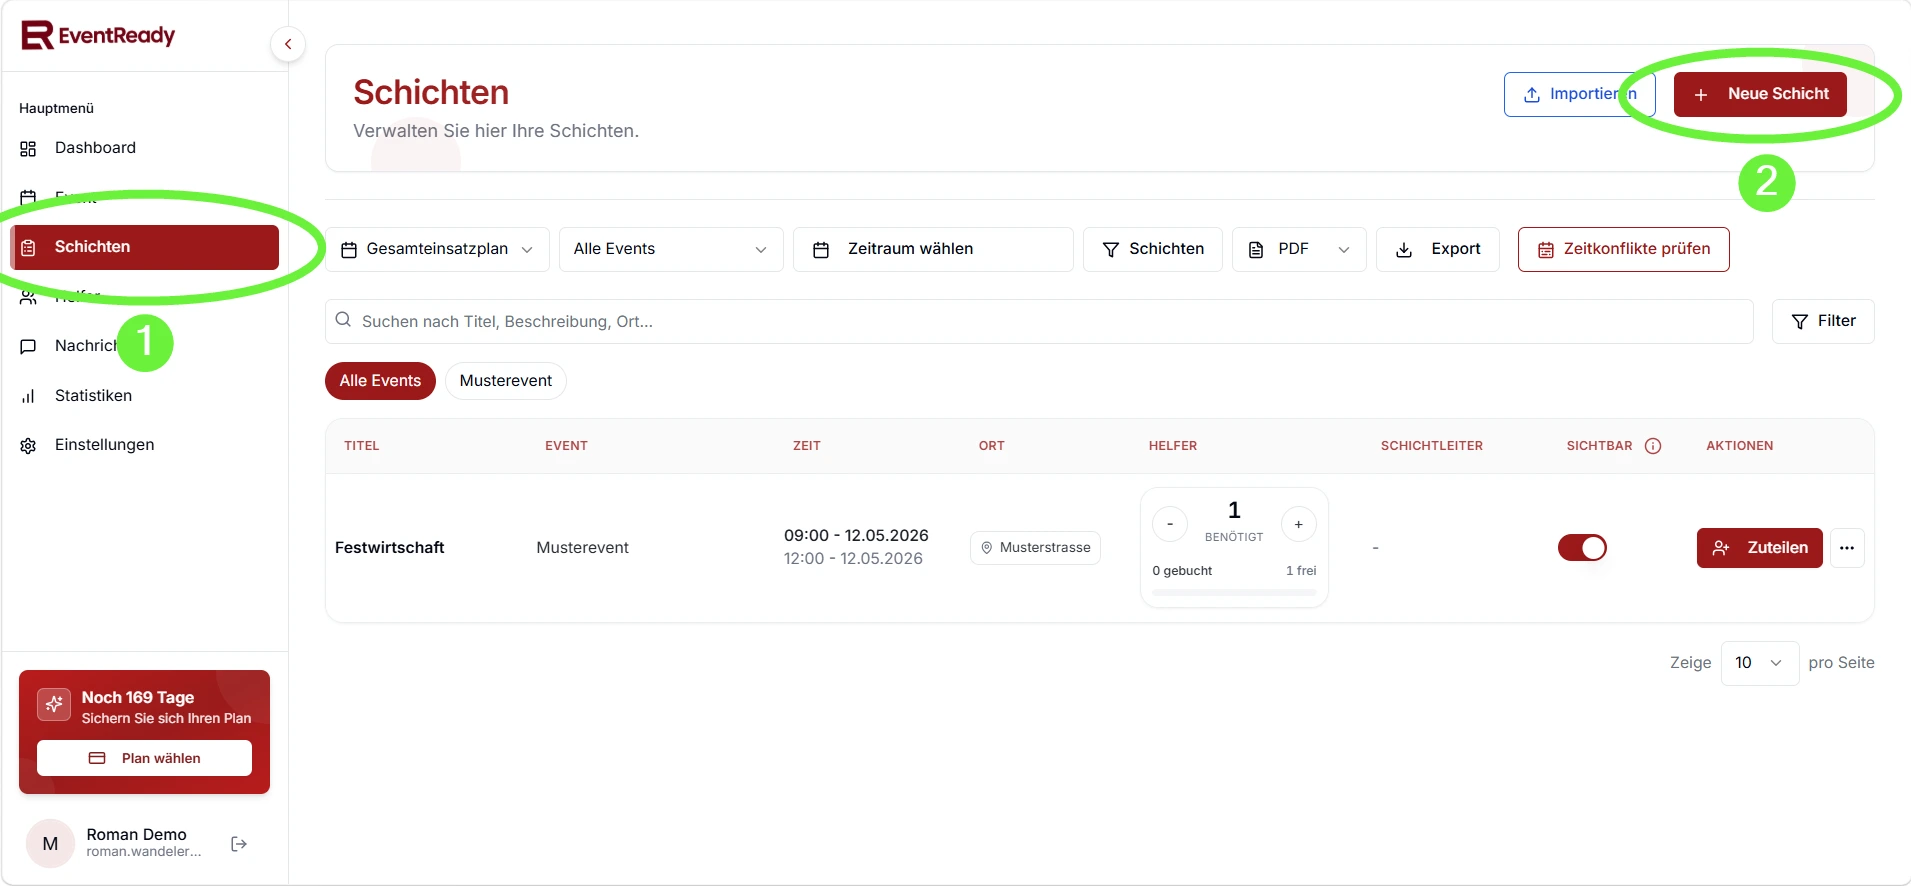1911x886 pixels.
Task: Click the Zeit column header
Action: 807,446
